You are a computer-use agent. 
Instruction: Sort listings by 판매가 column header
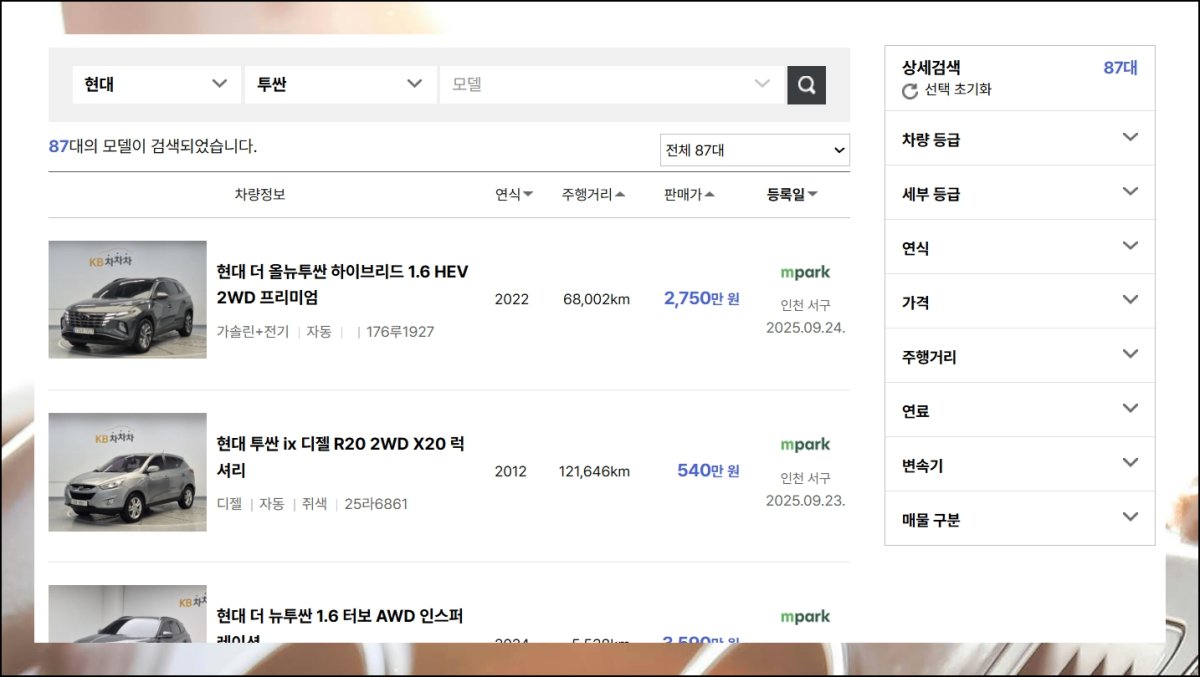(689, 194)
